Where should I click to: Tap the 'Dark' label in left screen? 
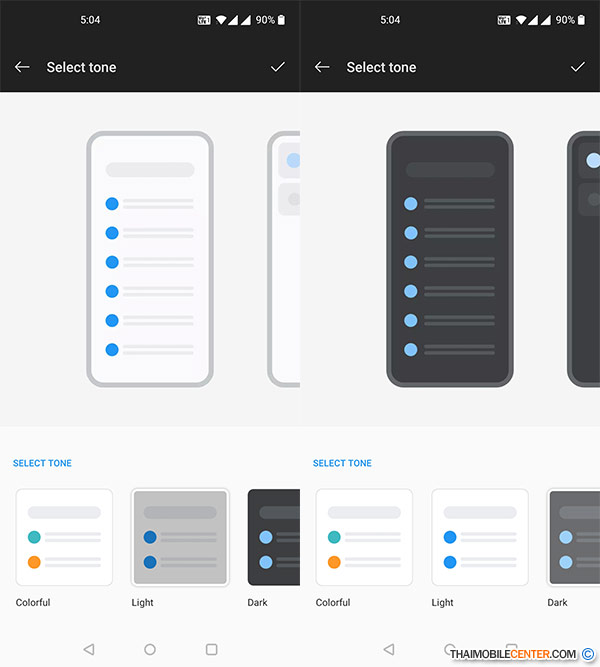[x=257, y=602]
